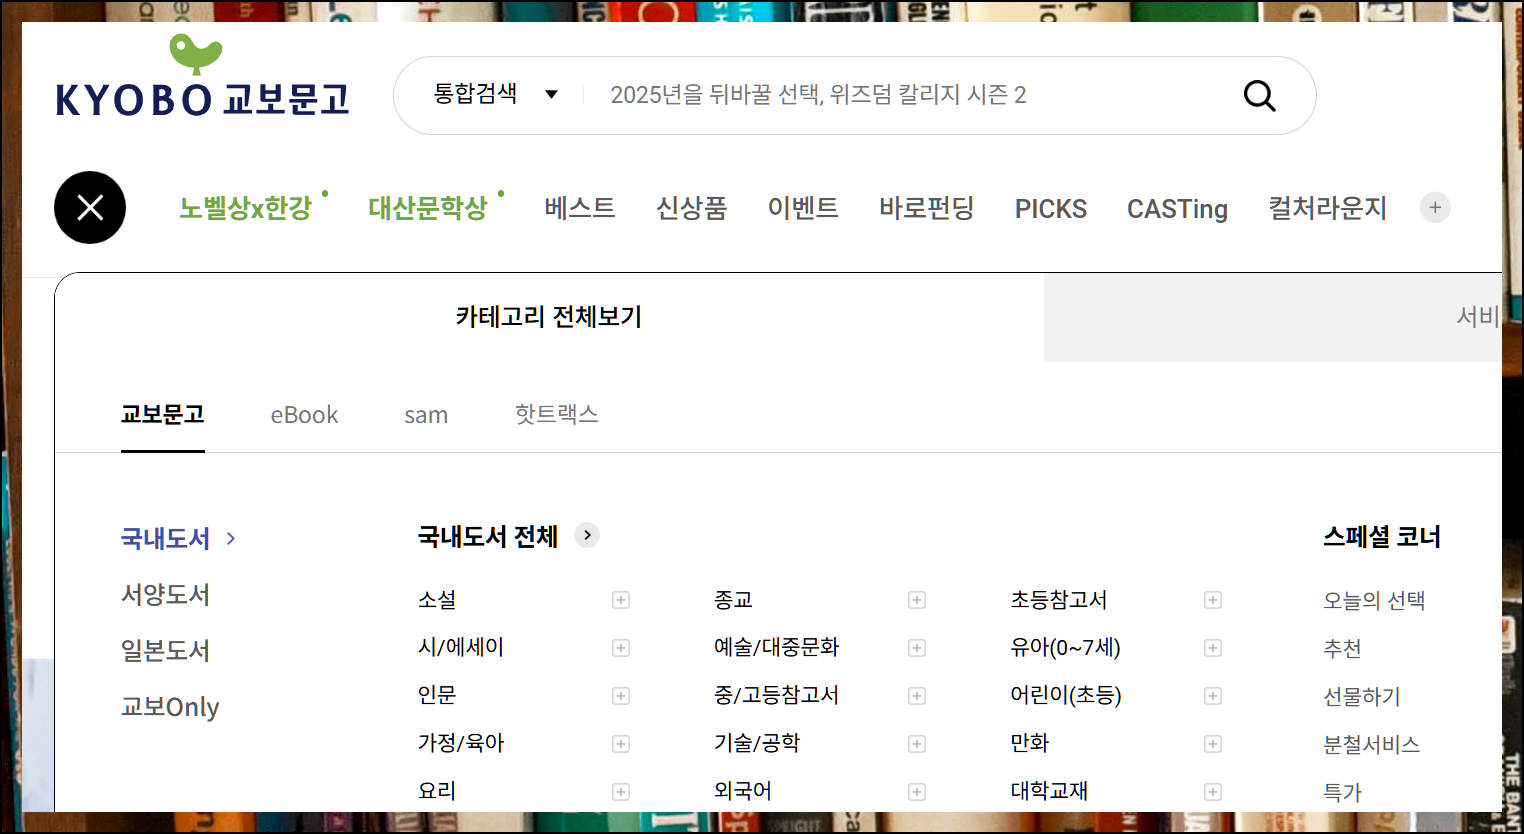Open 바로펀딩 menu
1524x834 pixels.
click(x=927, y=208)
